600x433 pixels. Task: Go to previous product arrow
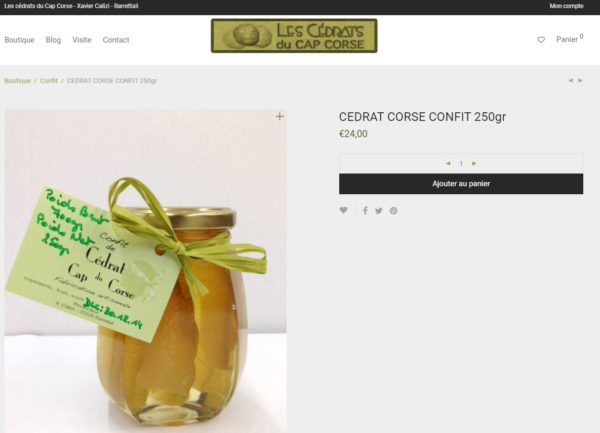(571, 80)
